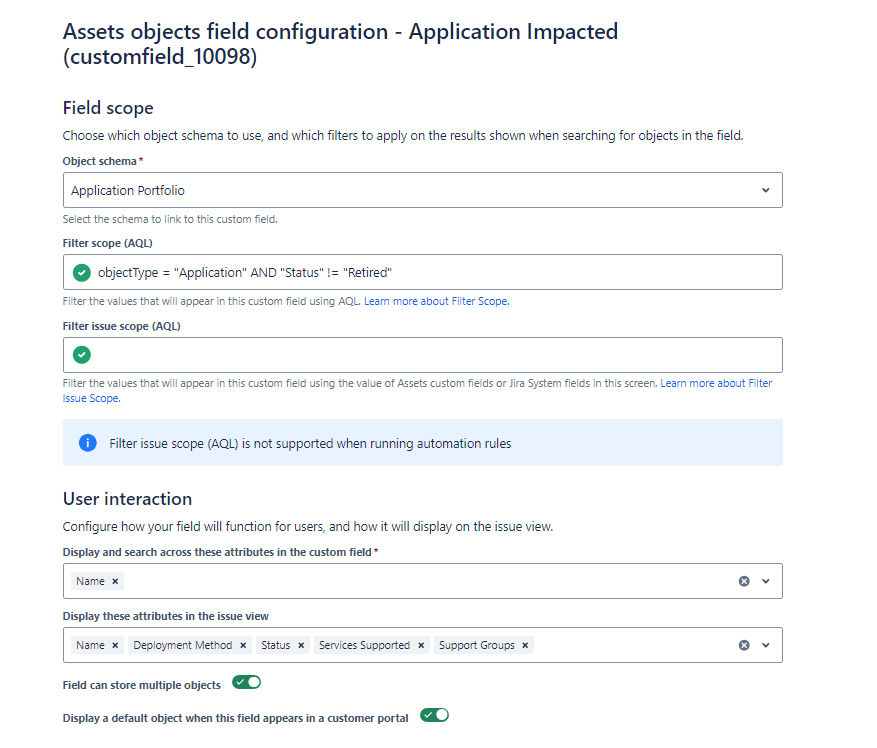Remove the Services Supported attribute tag

click(421, 646)
